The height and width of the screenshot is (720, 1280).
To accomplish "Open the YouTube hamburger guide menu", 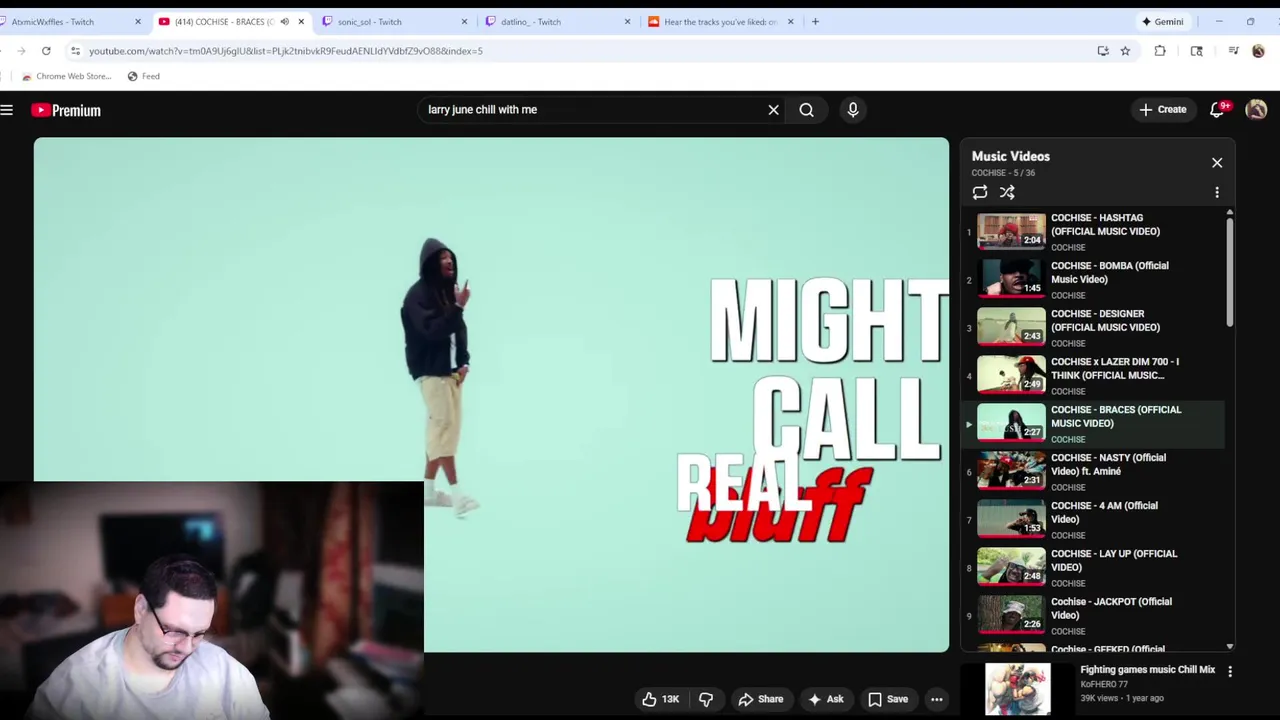I will point(7,110).
